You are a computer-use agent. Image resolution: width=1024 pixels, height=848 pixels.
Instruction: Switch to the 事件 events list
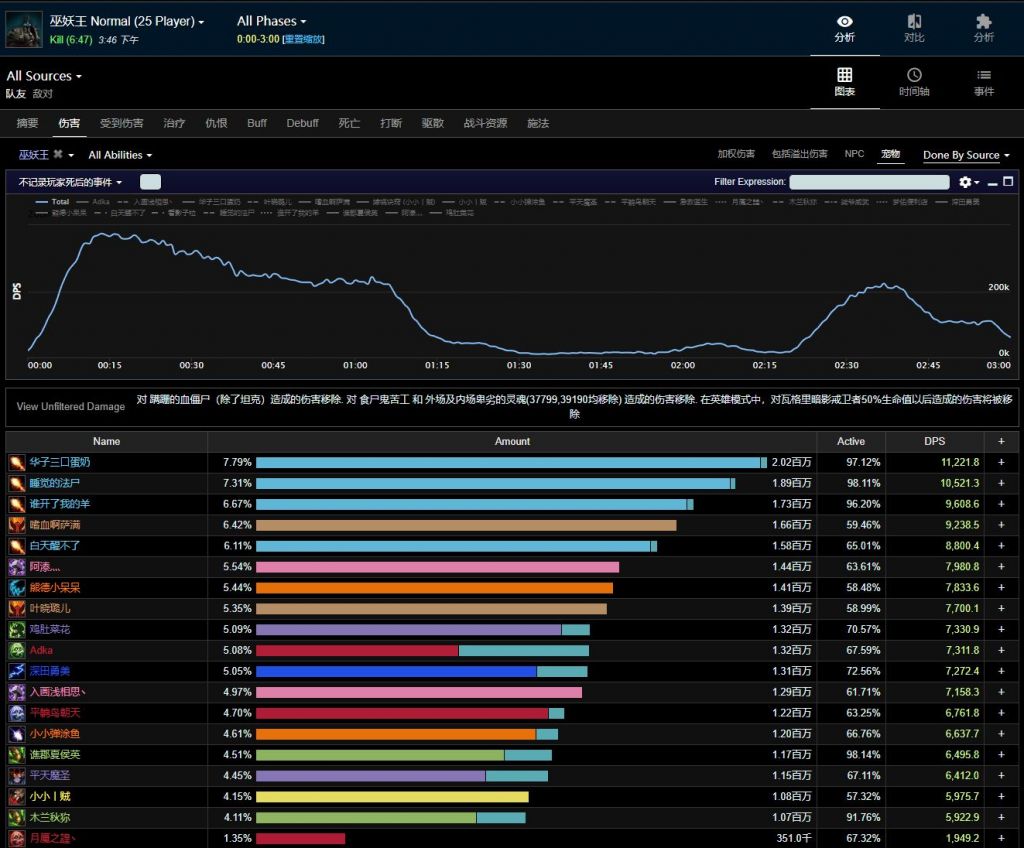(983, 82)
